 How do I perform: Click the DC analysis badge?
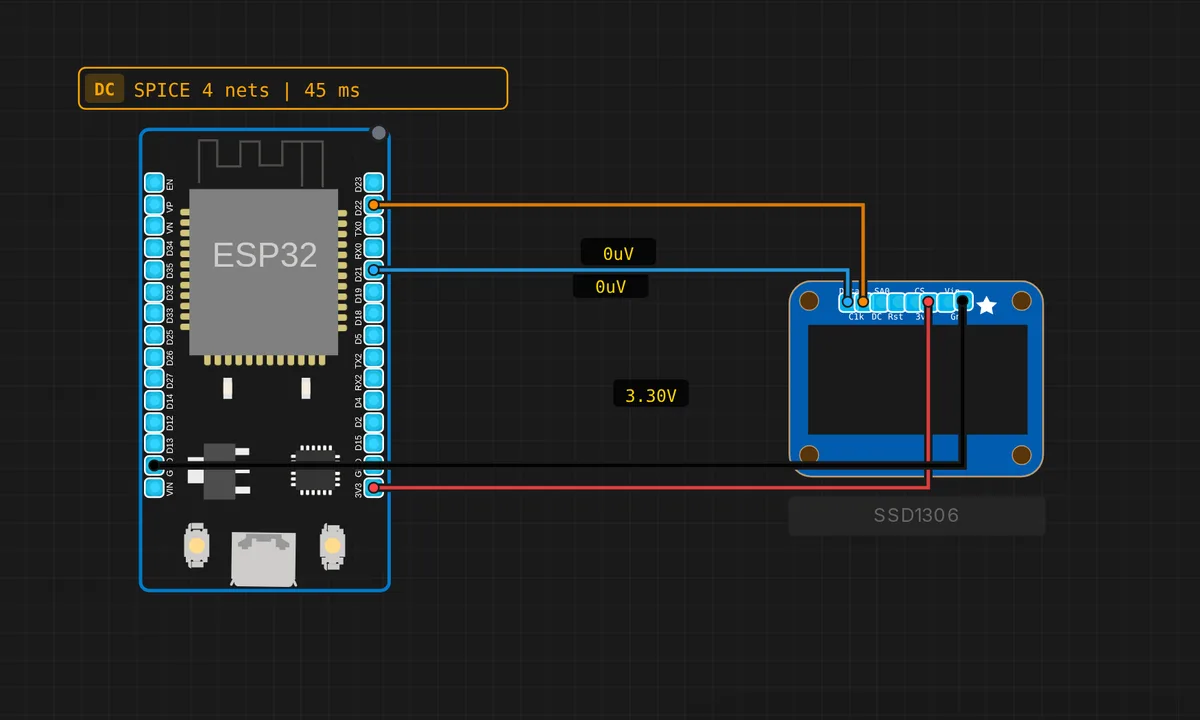click(104, 89)
